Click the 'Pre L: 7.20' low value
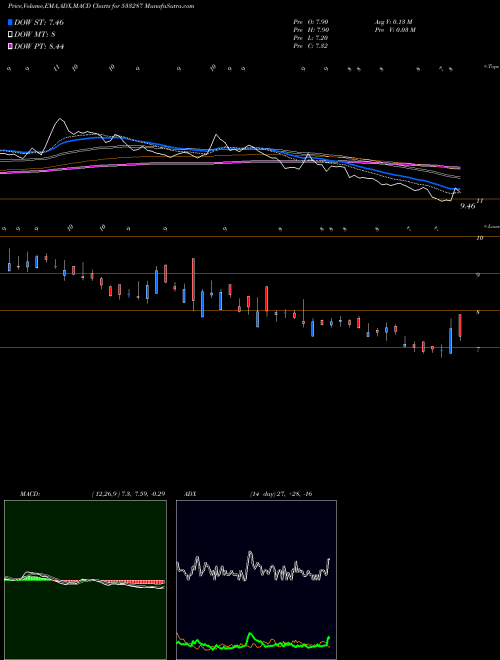The width and height of the screenshot is (500, 660). pos(311,38)
